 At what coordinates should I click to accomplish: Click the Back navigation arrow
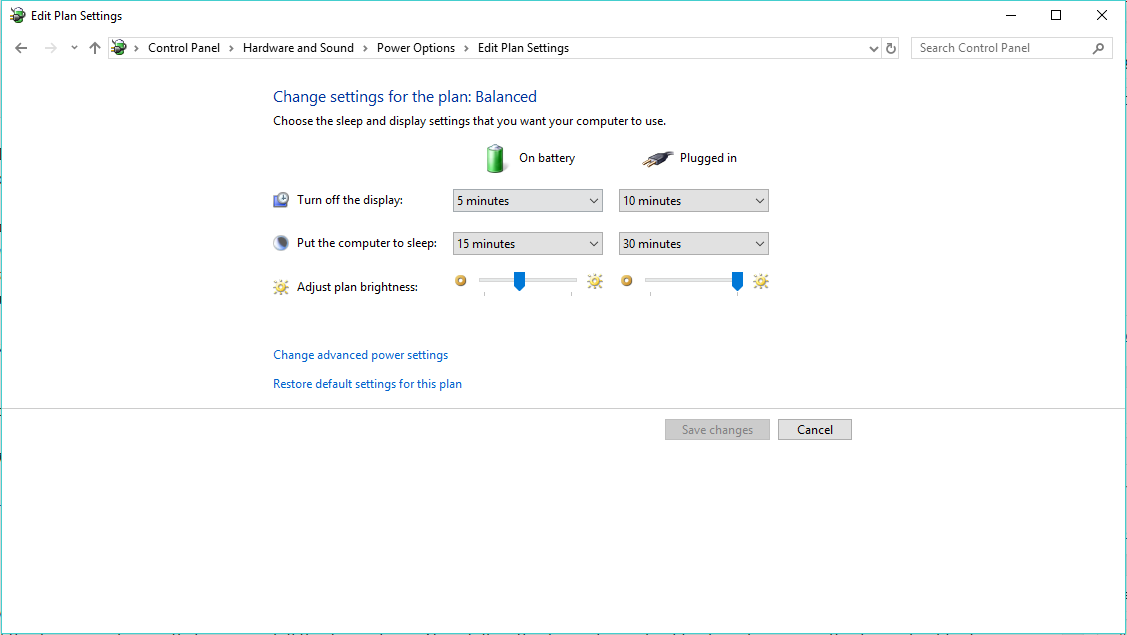[21, 48]
